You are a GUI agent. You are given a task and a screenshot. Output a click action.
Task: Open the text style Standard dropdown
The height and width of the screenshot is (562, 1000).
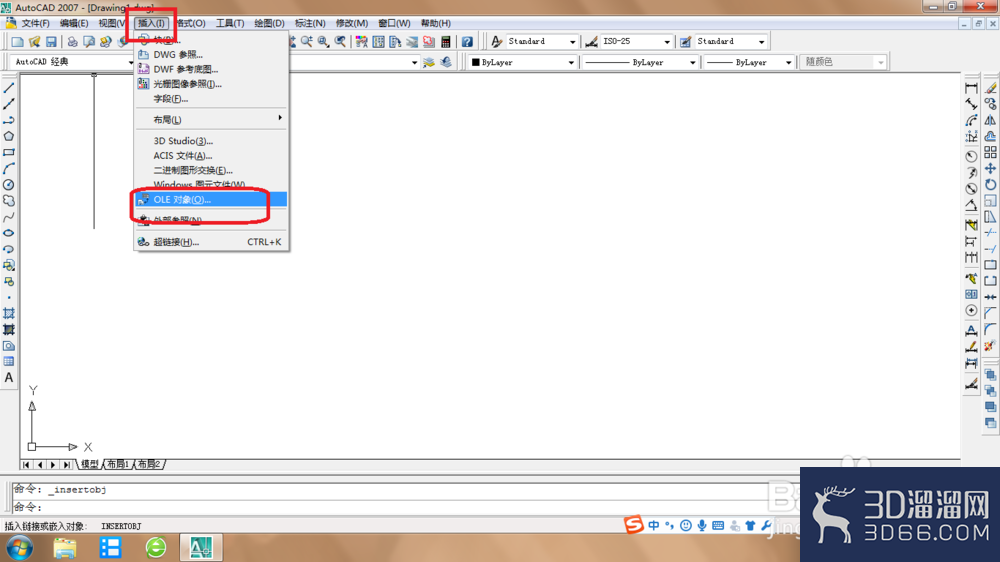(x=541, y=41)
